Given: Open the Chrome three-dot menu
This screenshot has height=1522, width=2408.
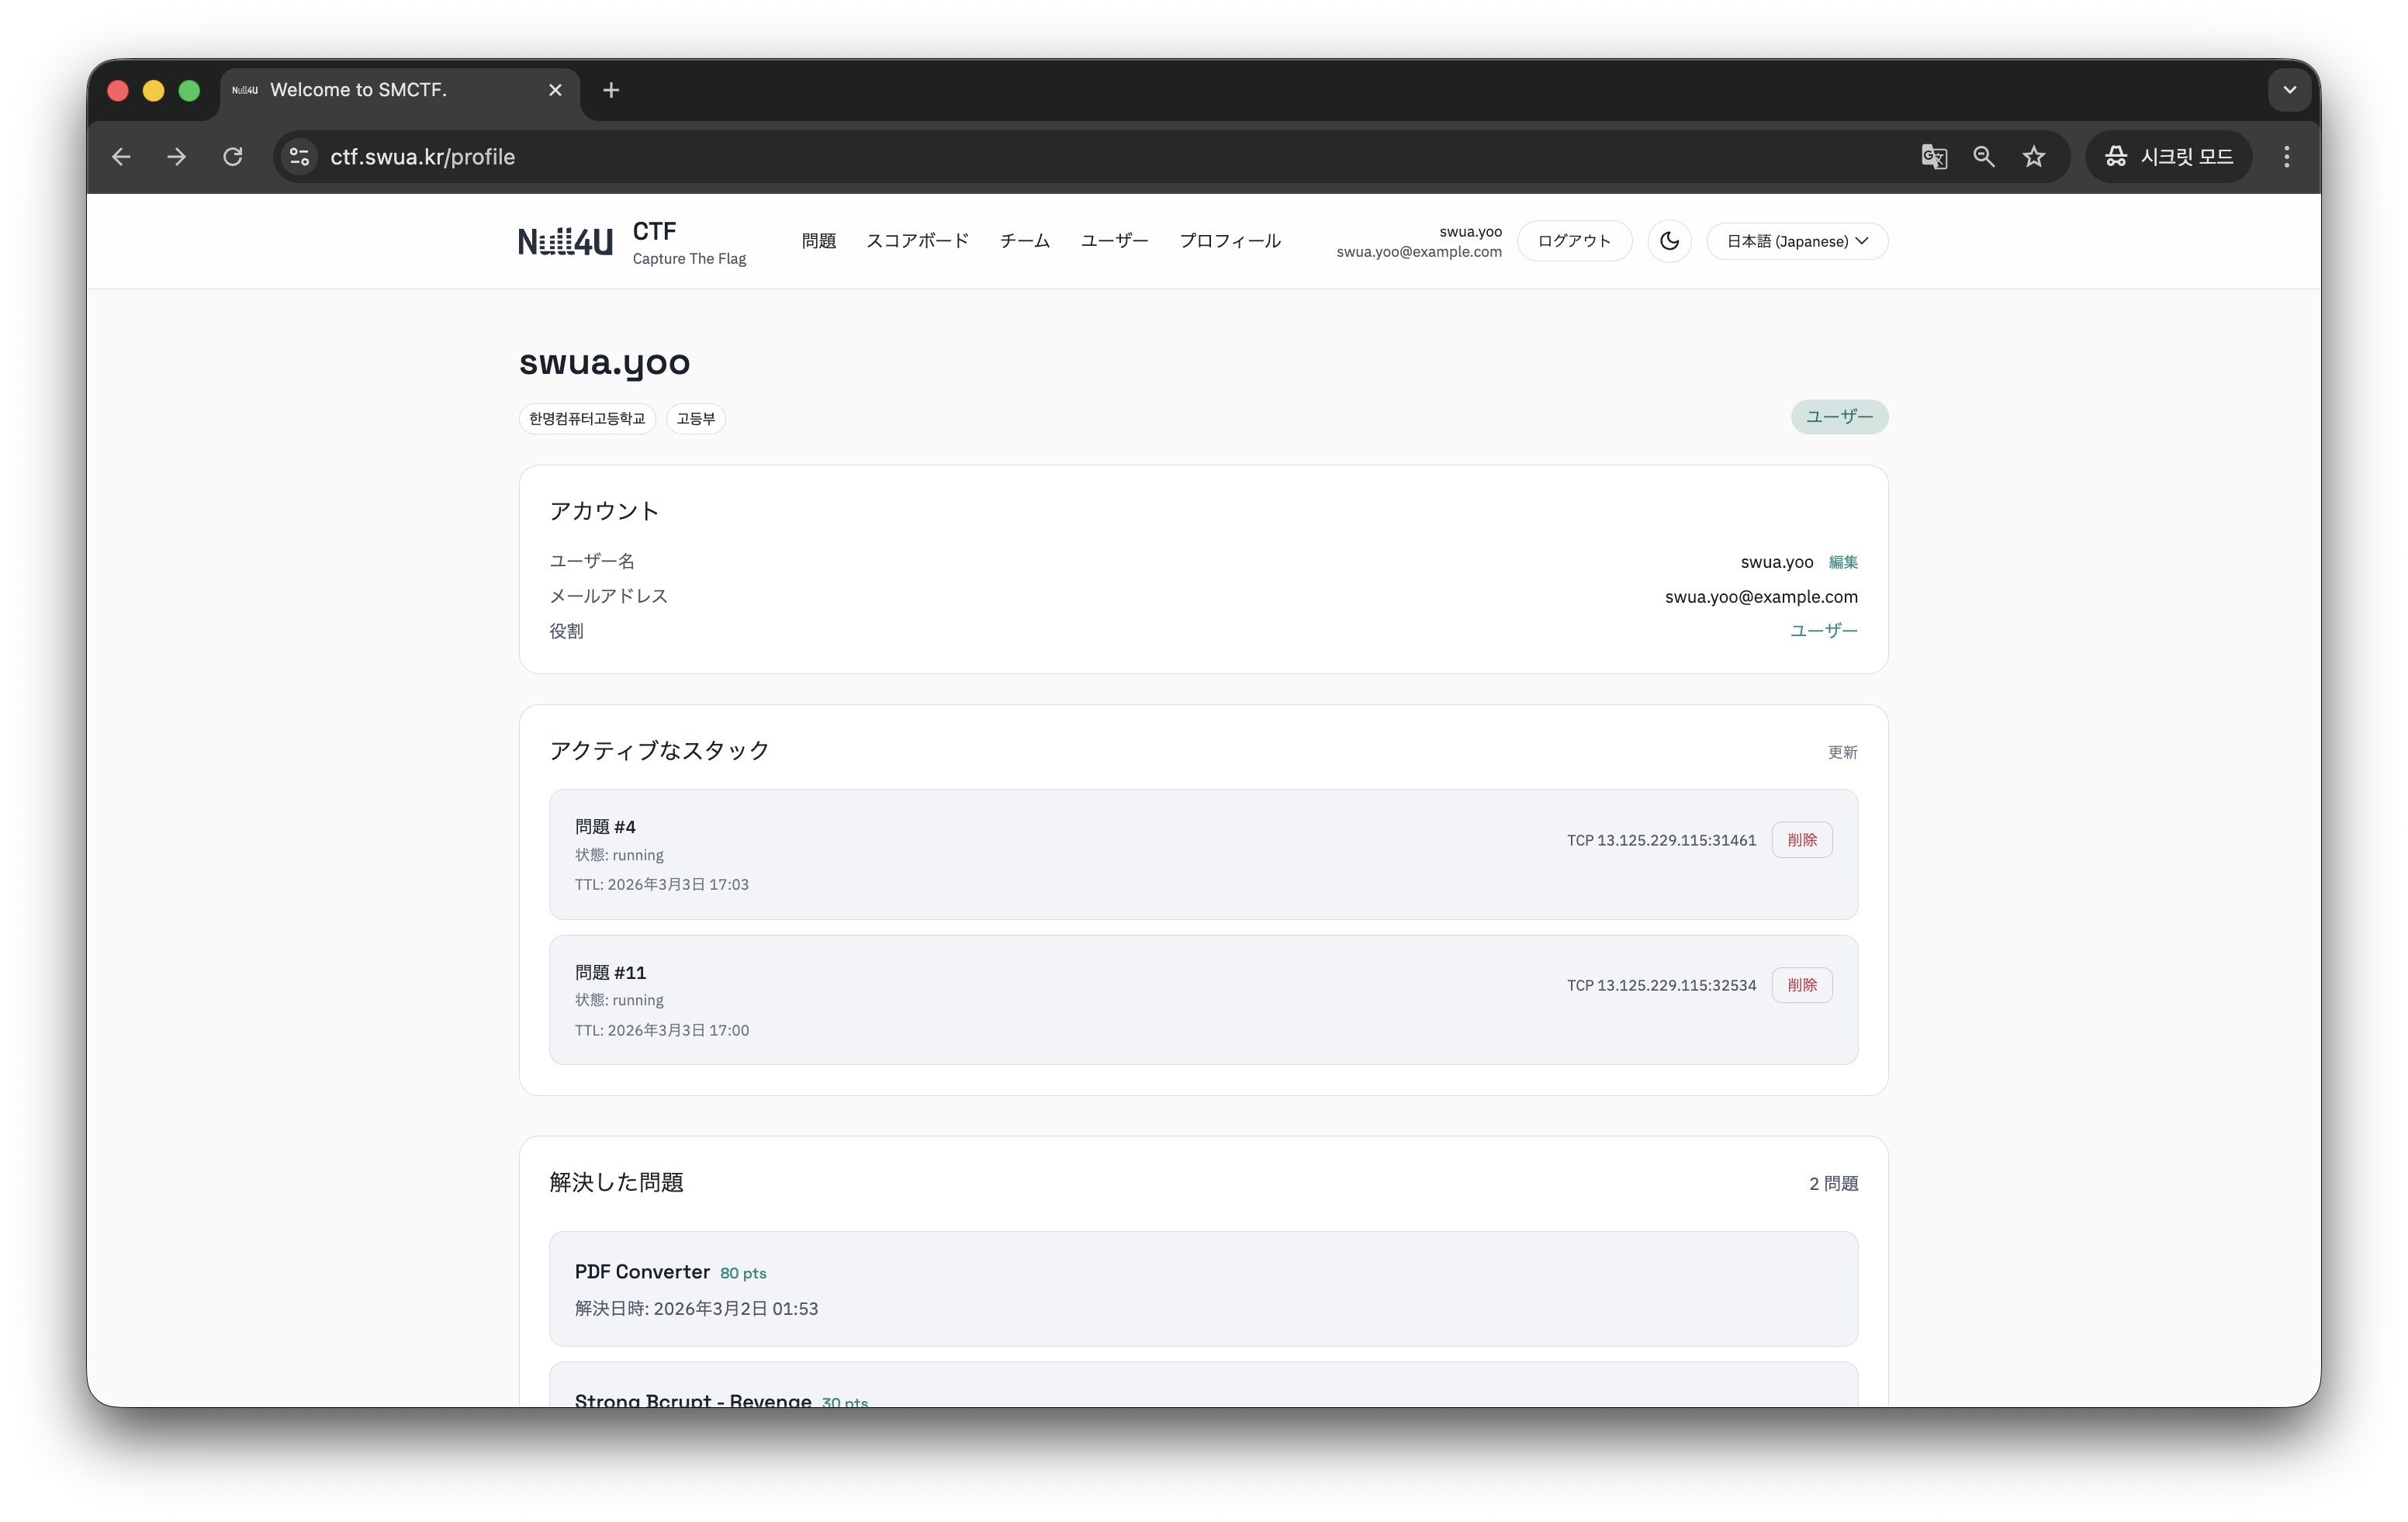Looking at the screenshot, I should point(2286,156).
